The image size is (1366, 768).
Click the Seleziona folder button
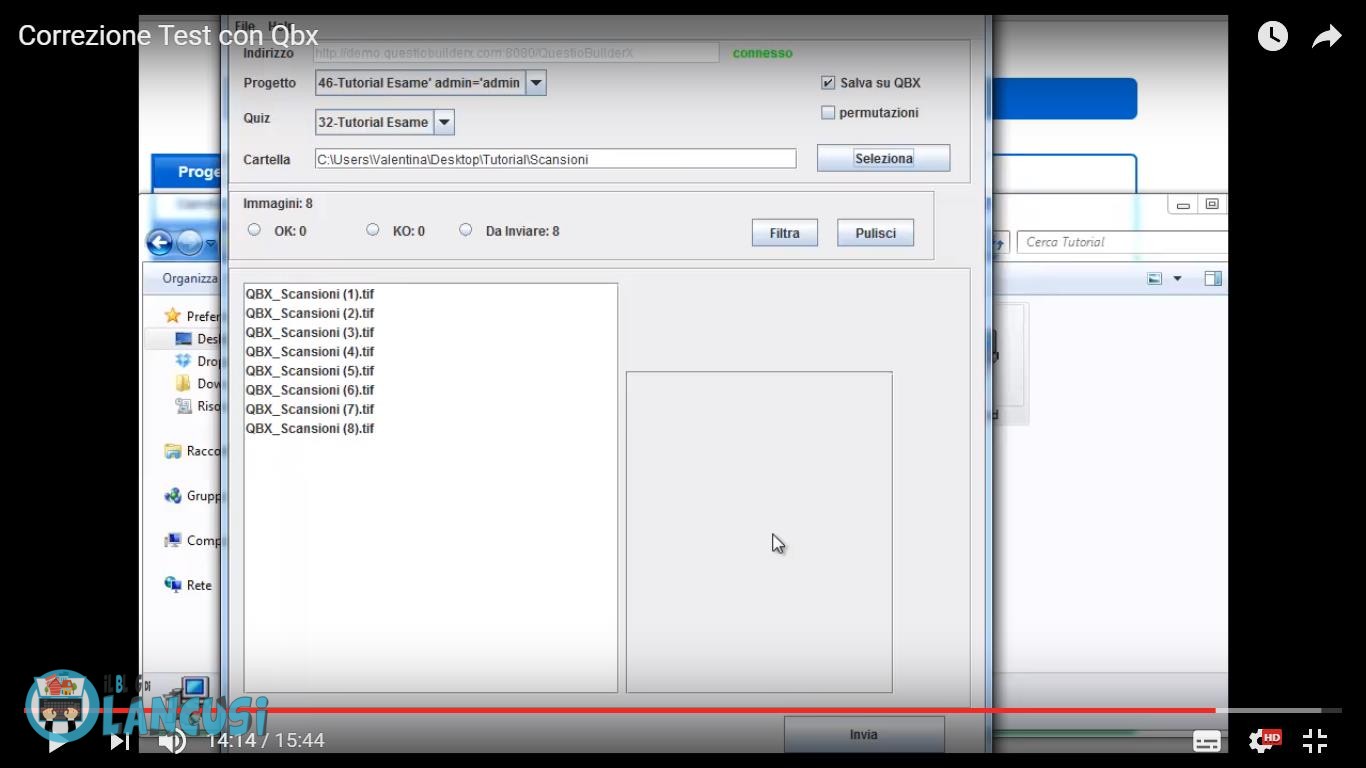coord(883,158)
